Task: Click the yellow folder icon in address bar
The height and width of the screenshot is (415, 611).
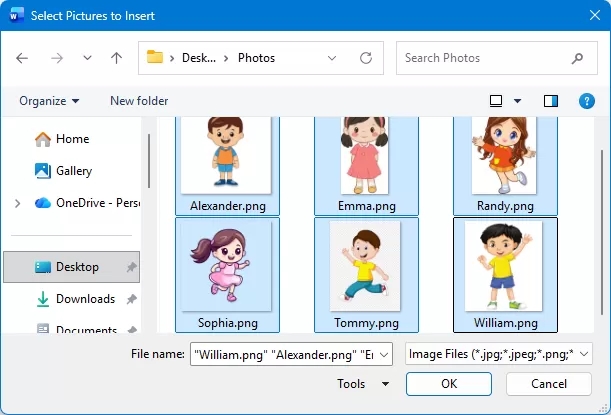Action: [x=155, y=57]
